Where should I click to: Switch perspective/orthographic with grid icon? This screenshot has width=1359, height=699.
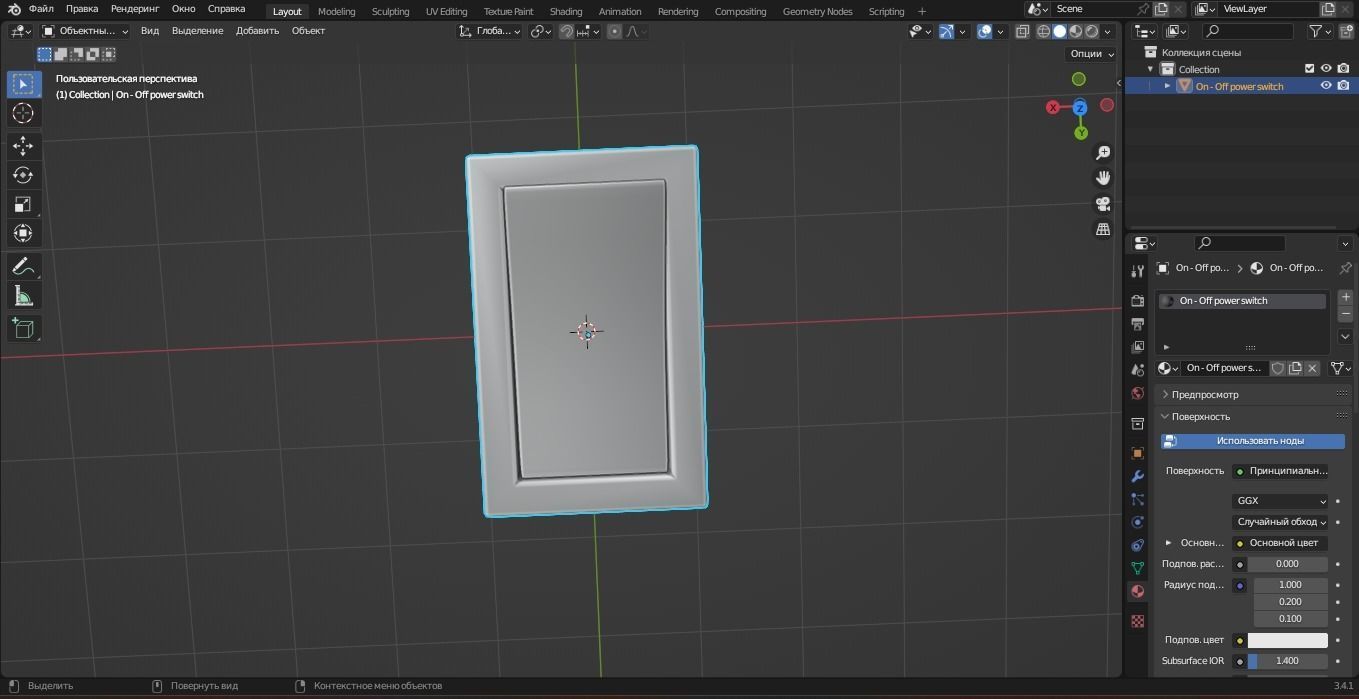coord(1103,229)
